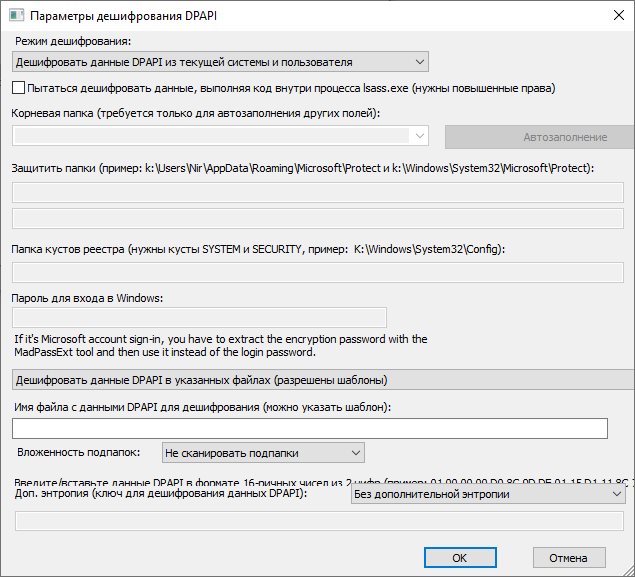Click the Защитить папки label text
635x577 pixels.
pos(303,168)
